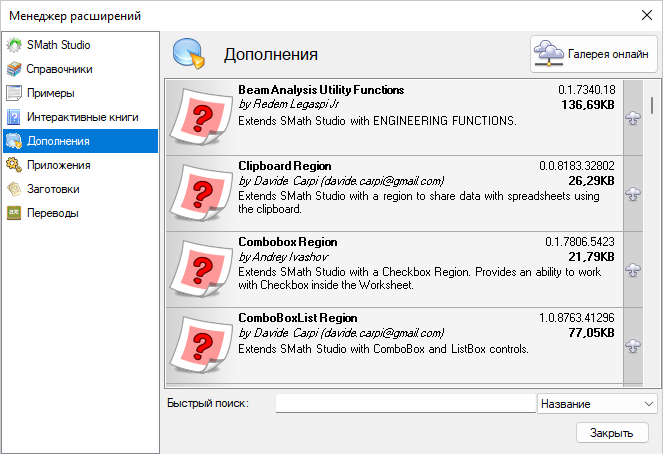This screenshot has width=663, height=454.
Task: Click version number 1.0.8763.41296
Action: [577, 317]
